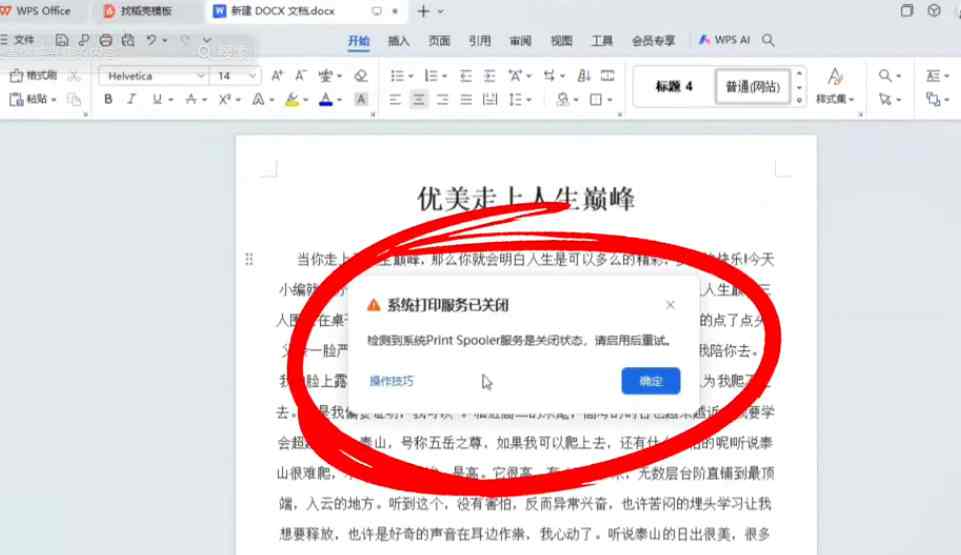The image size is (961, 555).
Task: Expand the bullet list options arrow
Action: coord(410,76)
